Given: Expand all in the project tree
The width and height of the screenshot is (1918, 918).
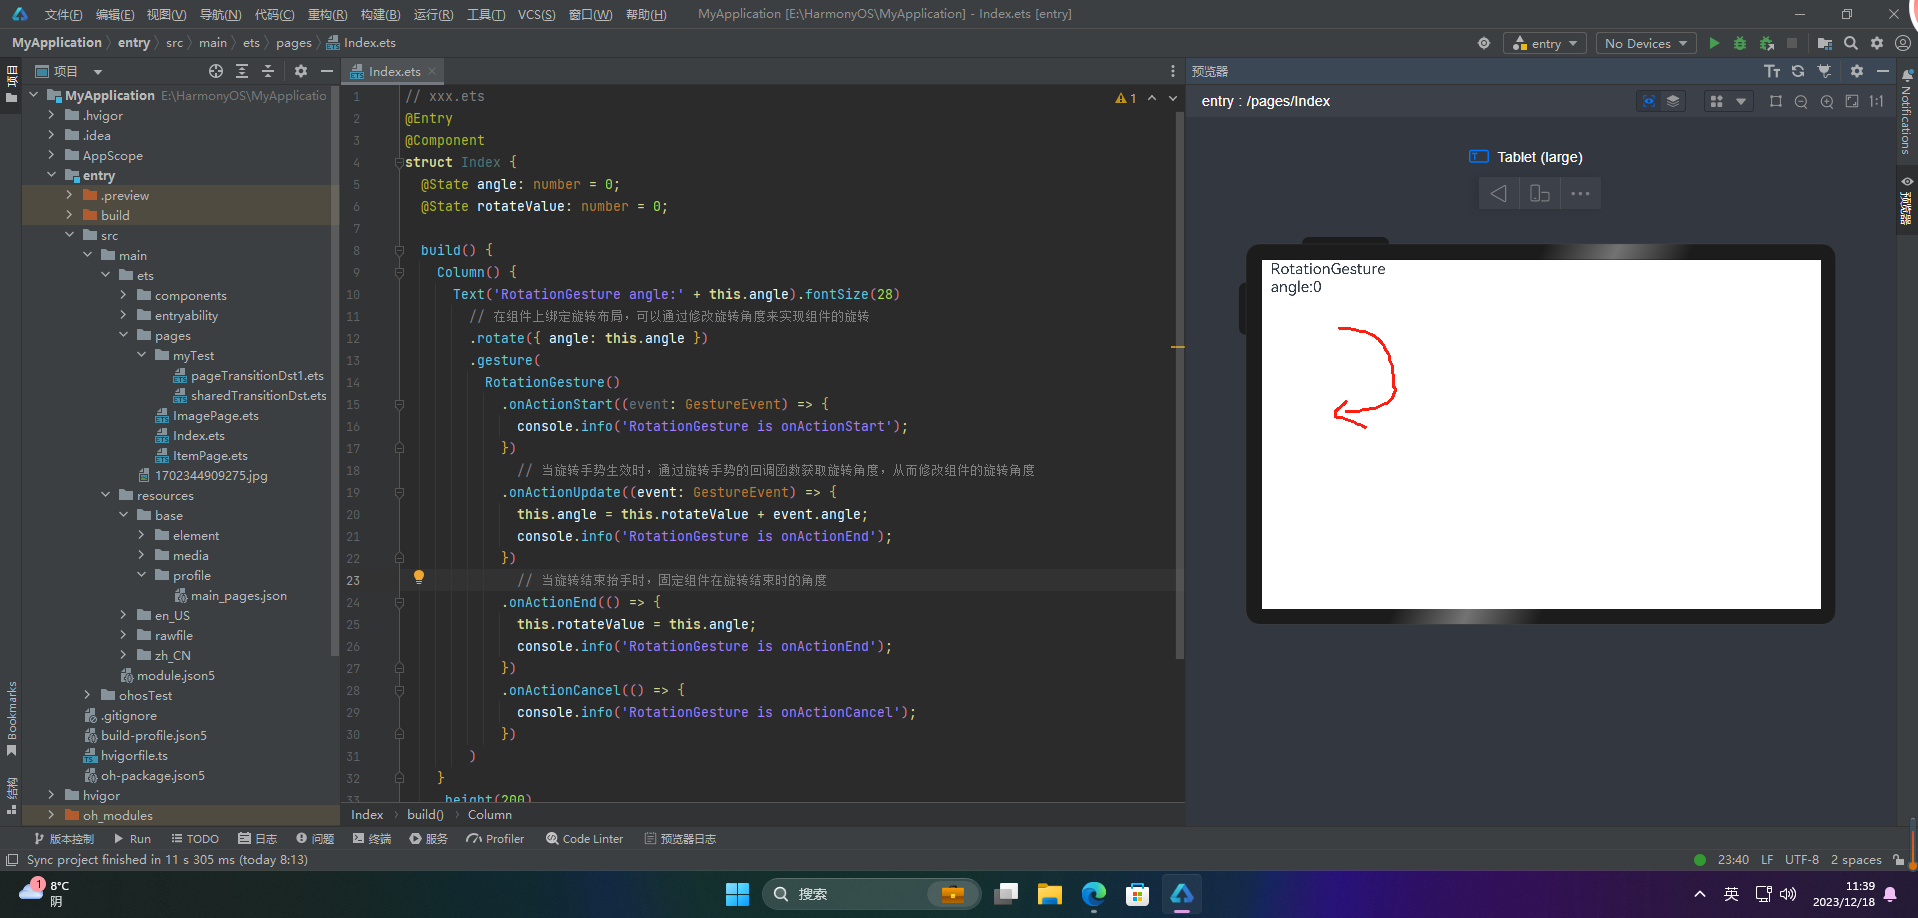Looking at the screenshot, I should pyautogui.click(x=242, y=71).
